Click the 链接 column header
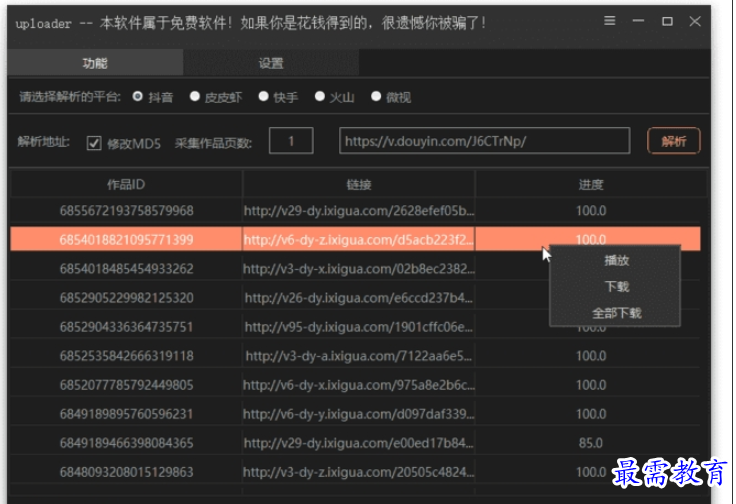 (x=359, y=184)
